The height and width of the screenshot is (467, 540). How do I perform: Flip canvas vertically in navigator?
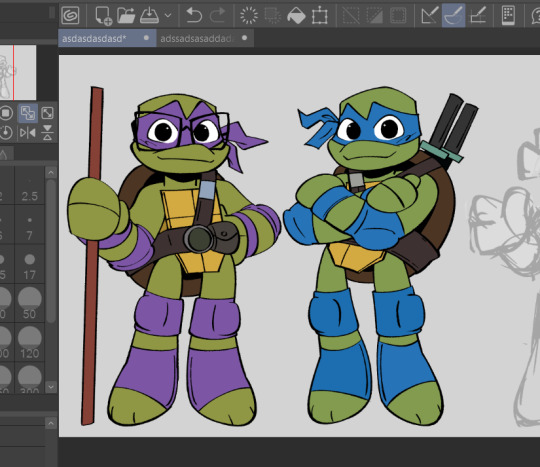(48, 133)
